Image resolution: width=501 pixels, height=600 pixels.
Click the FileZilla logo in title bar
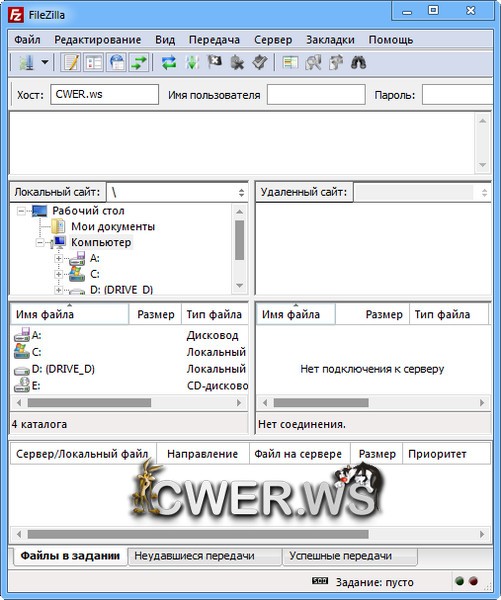coord(16,15)
